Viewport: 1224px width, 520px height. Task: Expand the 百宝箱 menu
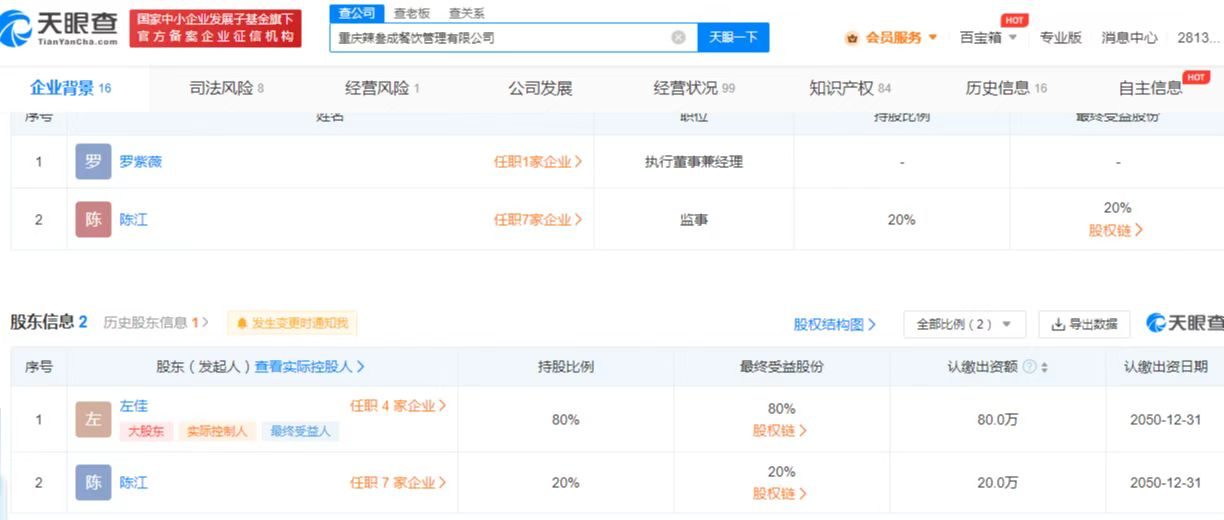[x=988, y=38]
